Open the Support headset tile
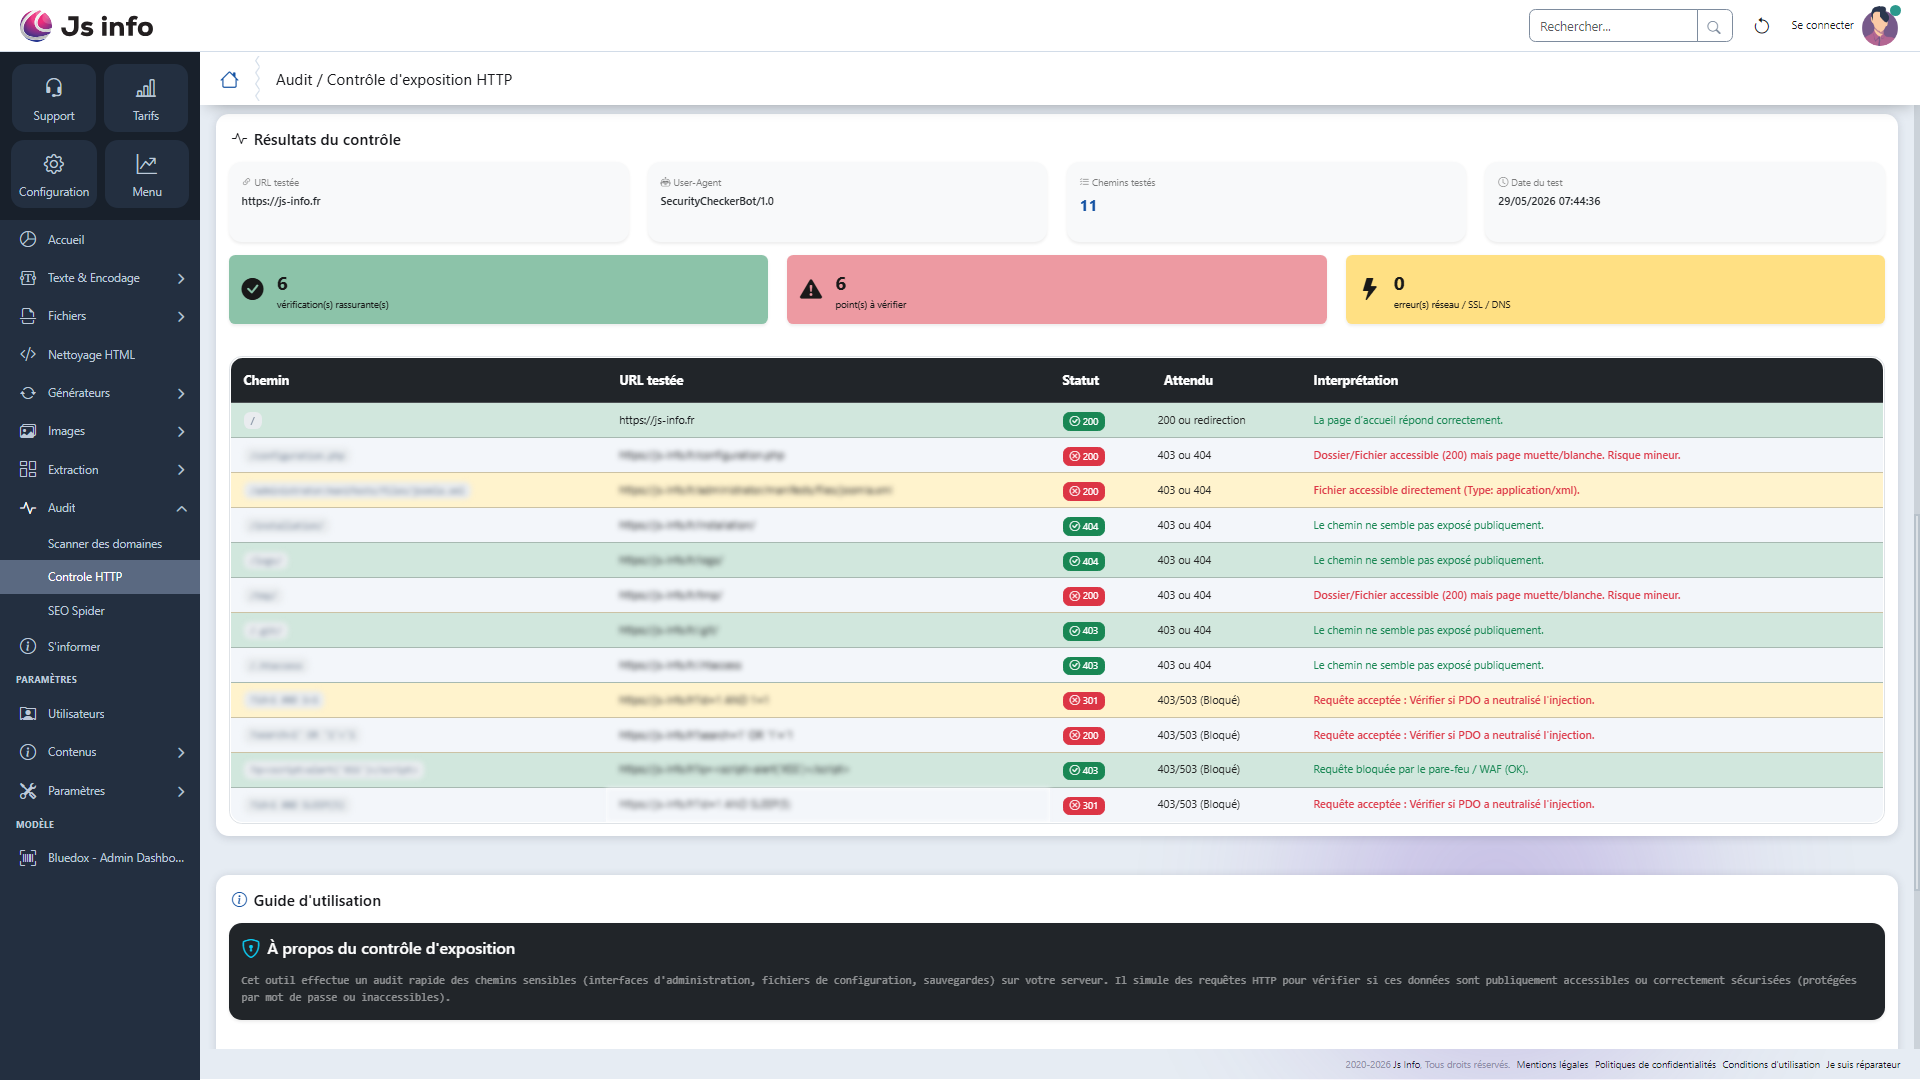Screen dimensions: 1920x1080 [54, 98]
